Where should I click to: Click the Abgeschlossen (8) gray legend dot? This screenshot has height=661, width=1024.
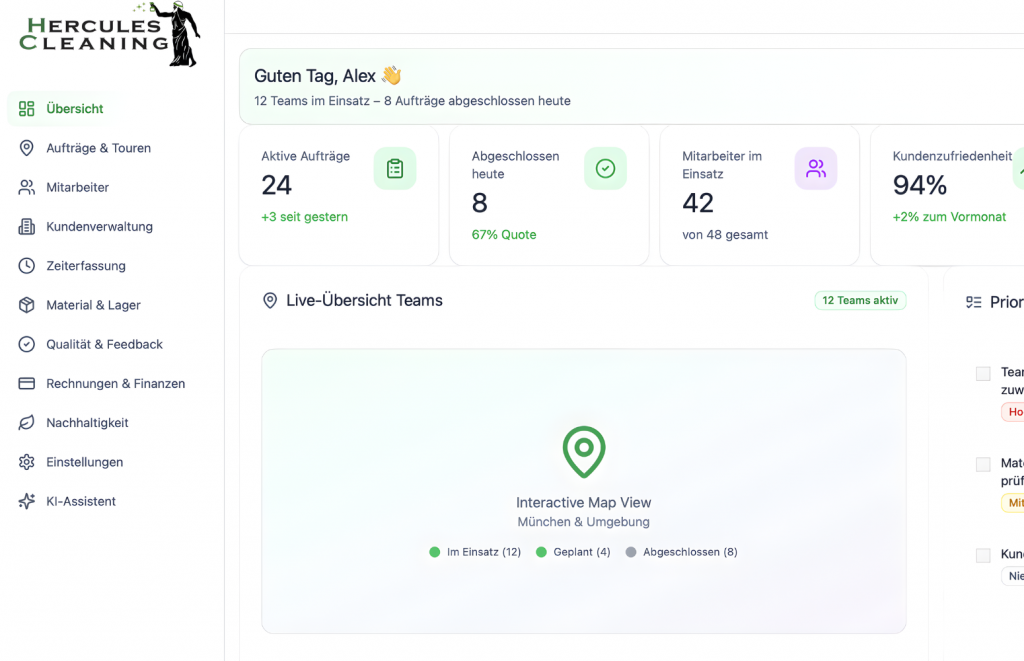click(x=630, y=552)
